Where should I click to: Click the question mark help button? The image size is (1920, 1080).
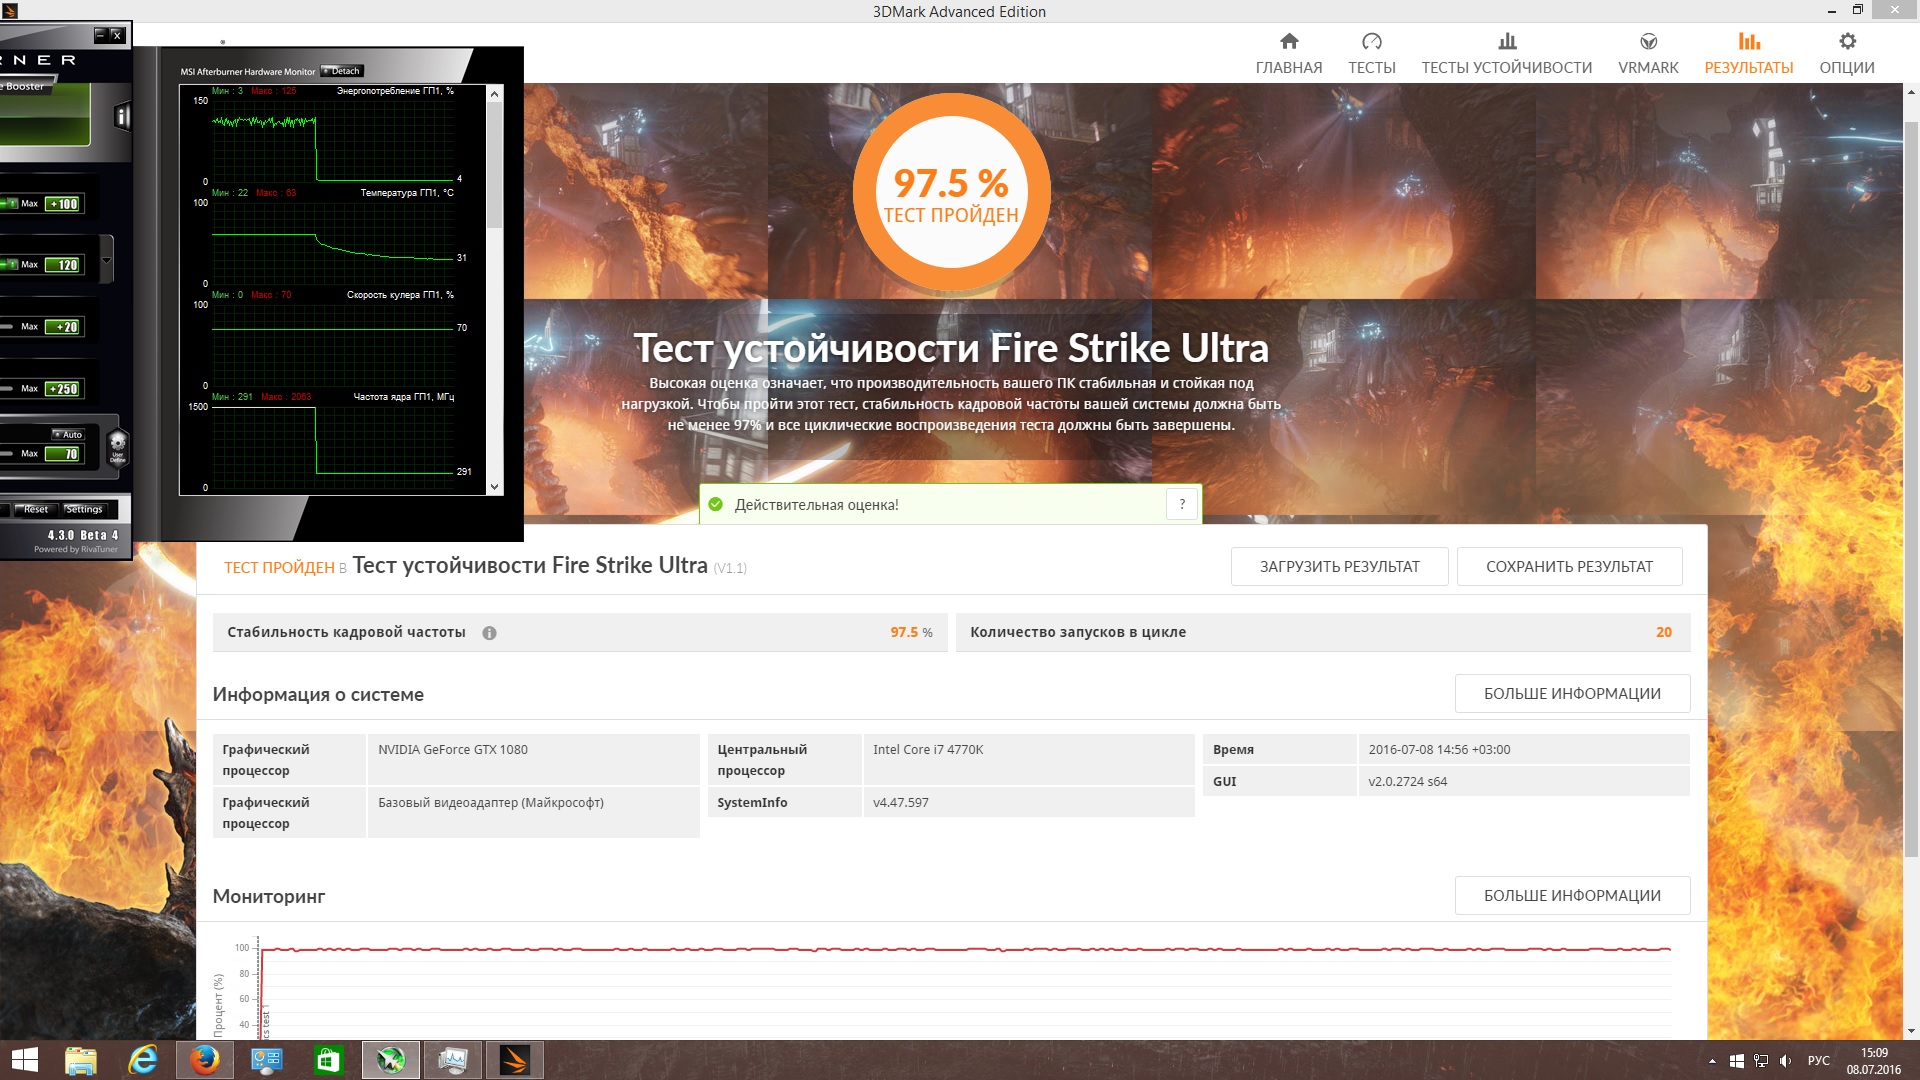[1181, 505]
